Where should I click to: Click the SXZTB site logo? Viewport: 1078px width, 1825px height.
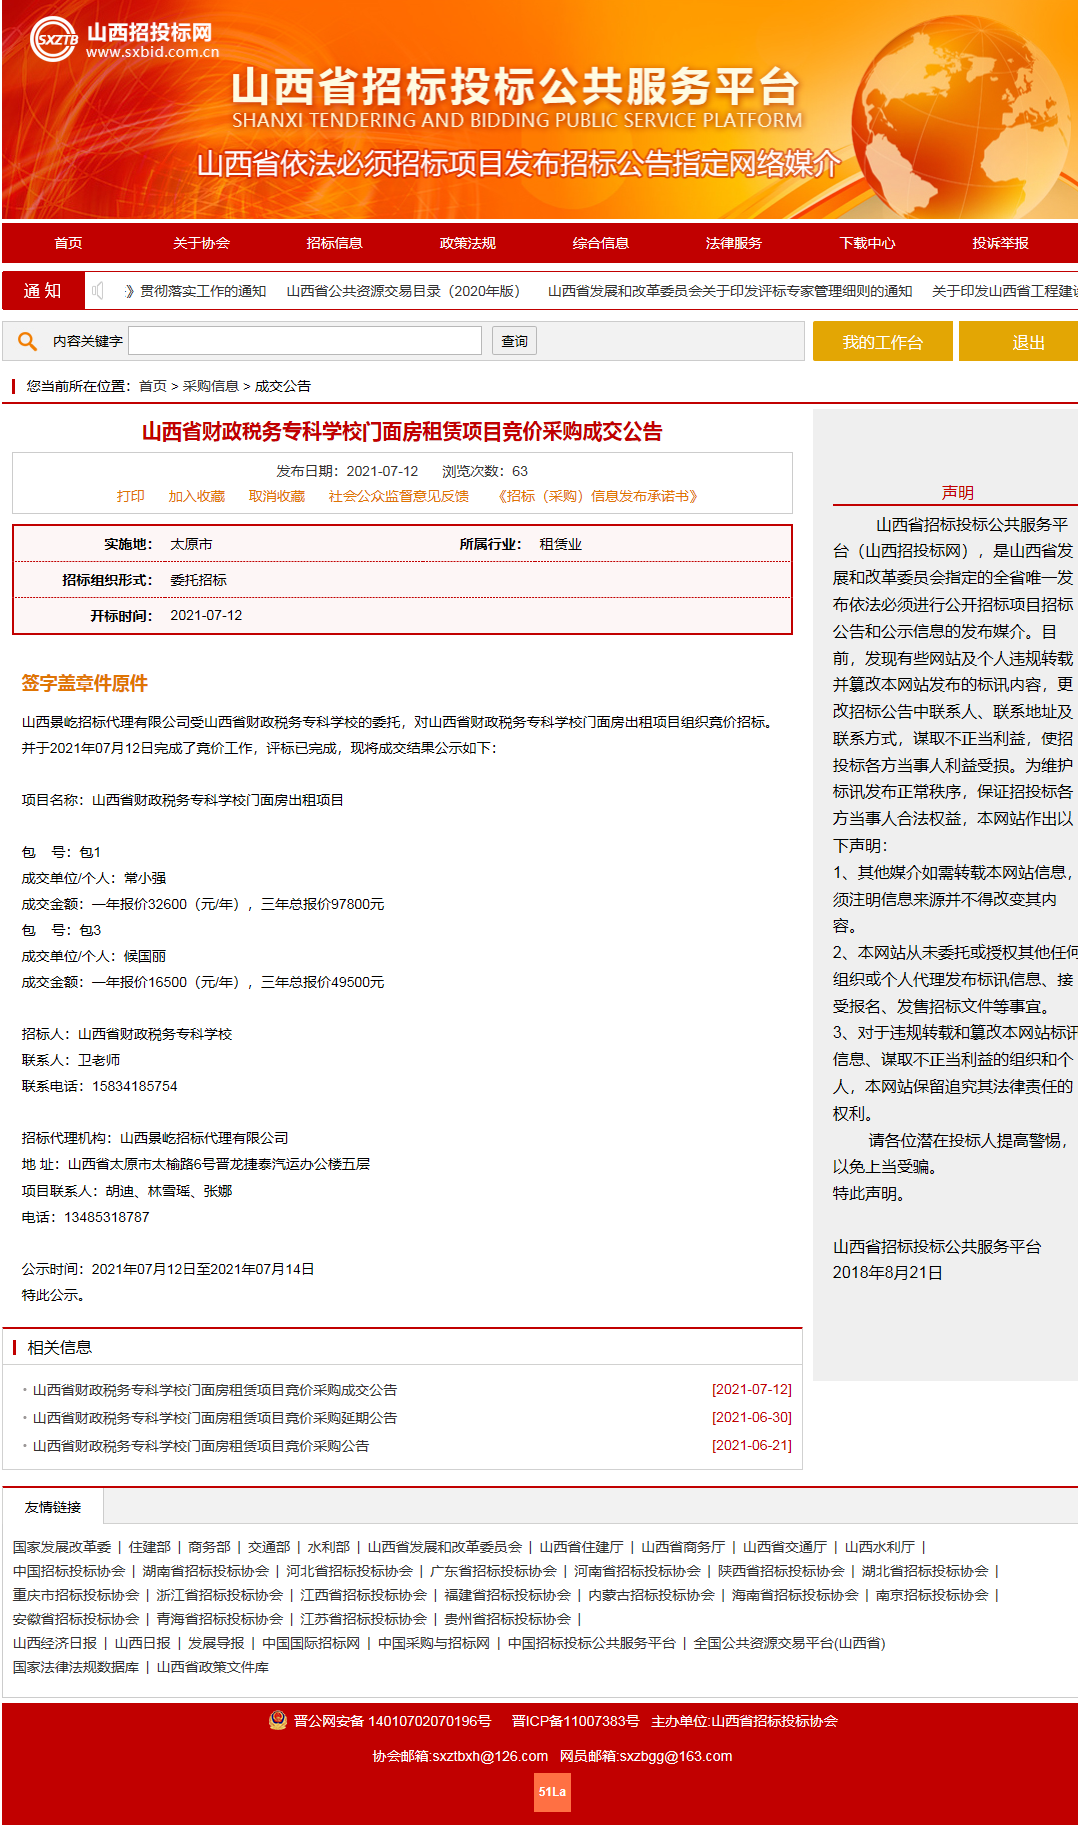click(54, 40)
